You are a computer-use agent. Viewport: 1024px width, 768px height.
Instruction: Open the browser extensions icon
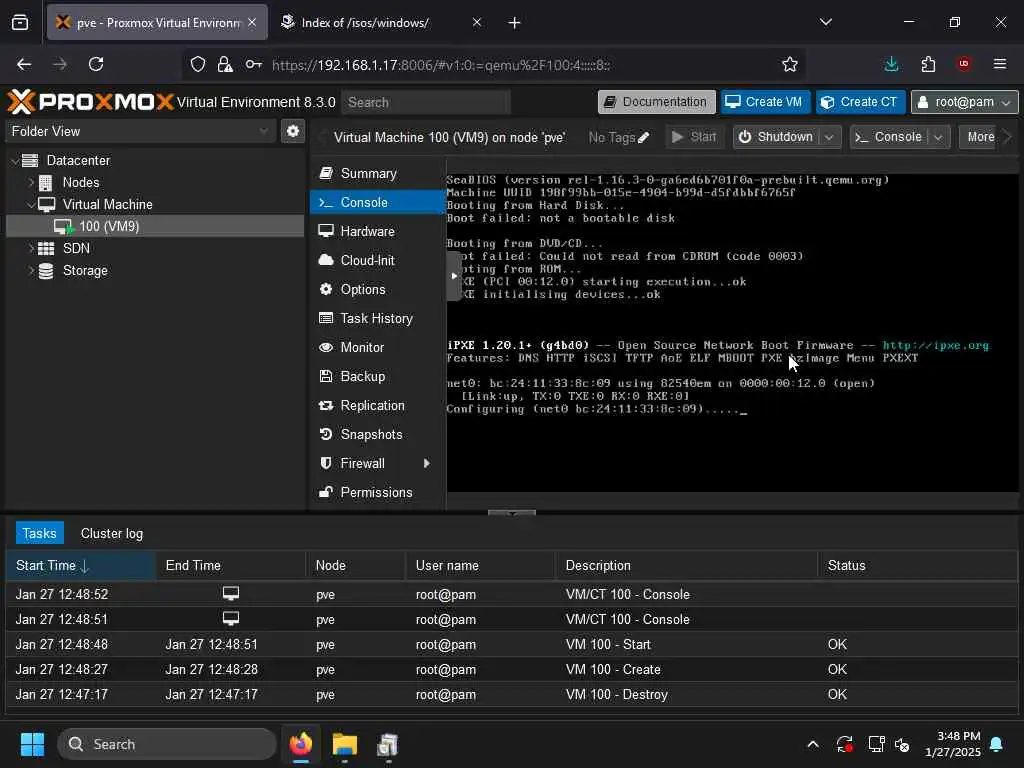point(928,64)
